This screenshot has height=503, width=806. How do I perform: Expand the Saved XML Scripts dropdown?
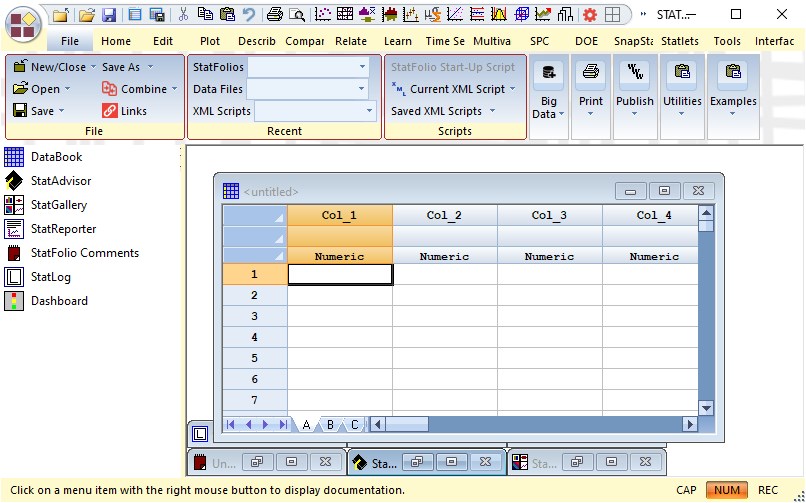pyautogui.click(x=492, y=111)
